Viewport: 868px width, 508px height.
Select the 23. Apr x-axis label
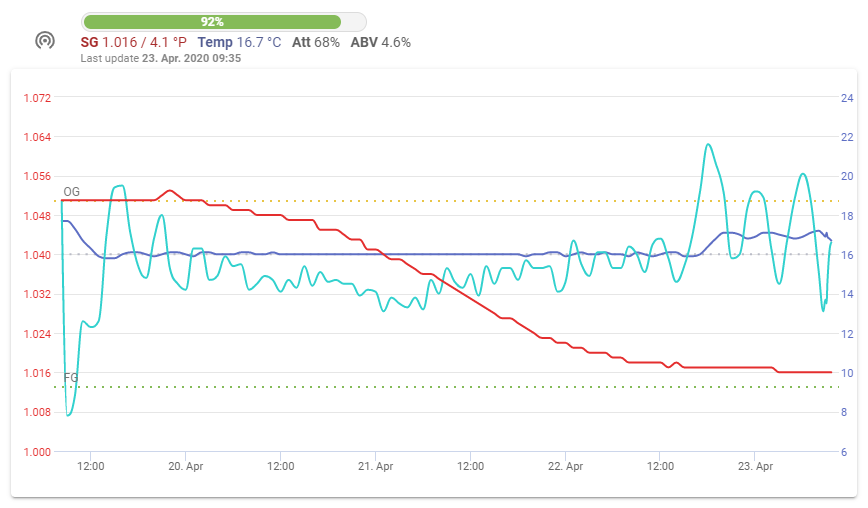pos(756,466)
